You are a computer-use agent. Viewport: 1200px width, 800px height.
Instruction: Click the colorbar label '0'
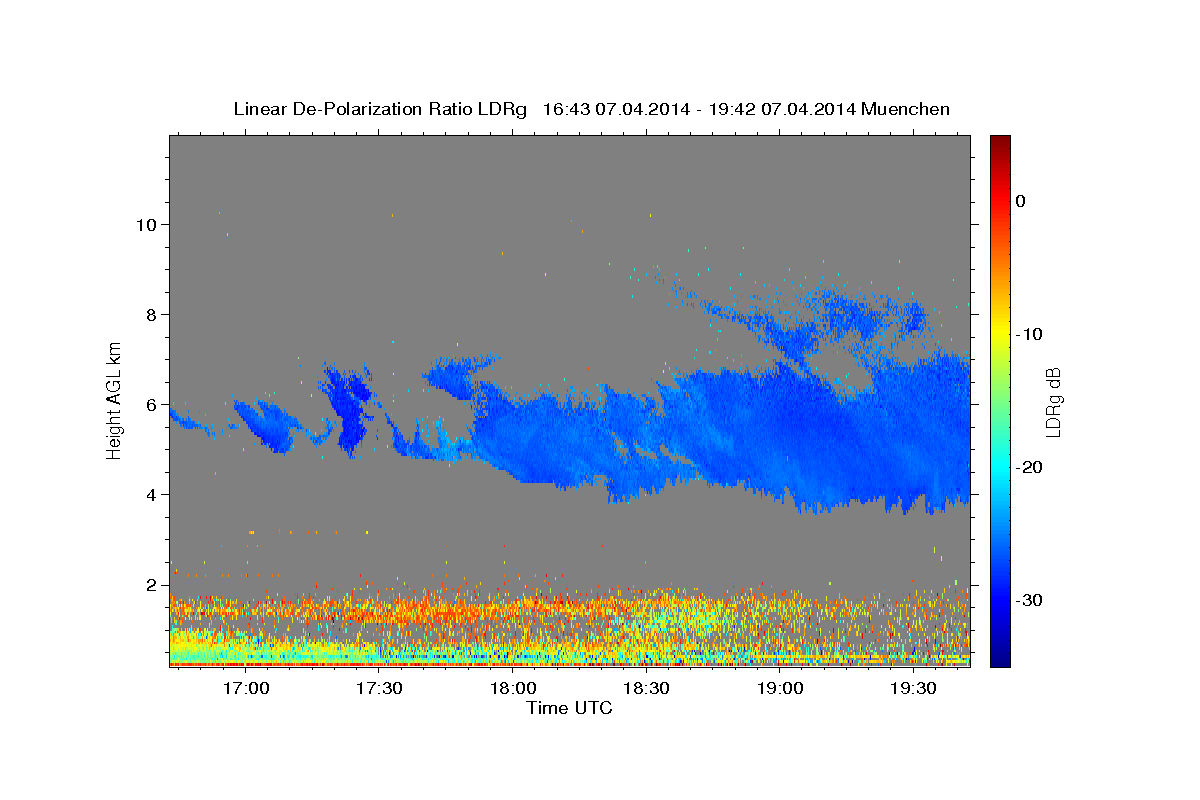coord(1020,201)
